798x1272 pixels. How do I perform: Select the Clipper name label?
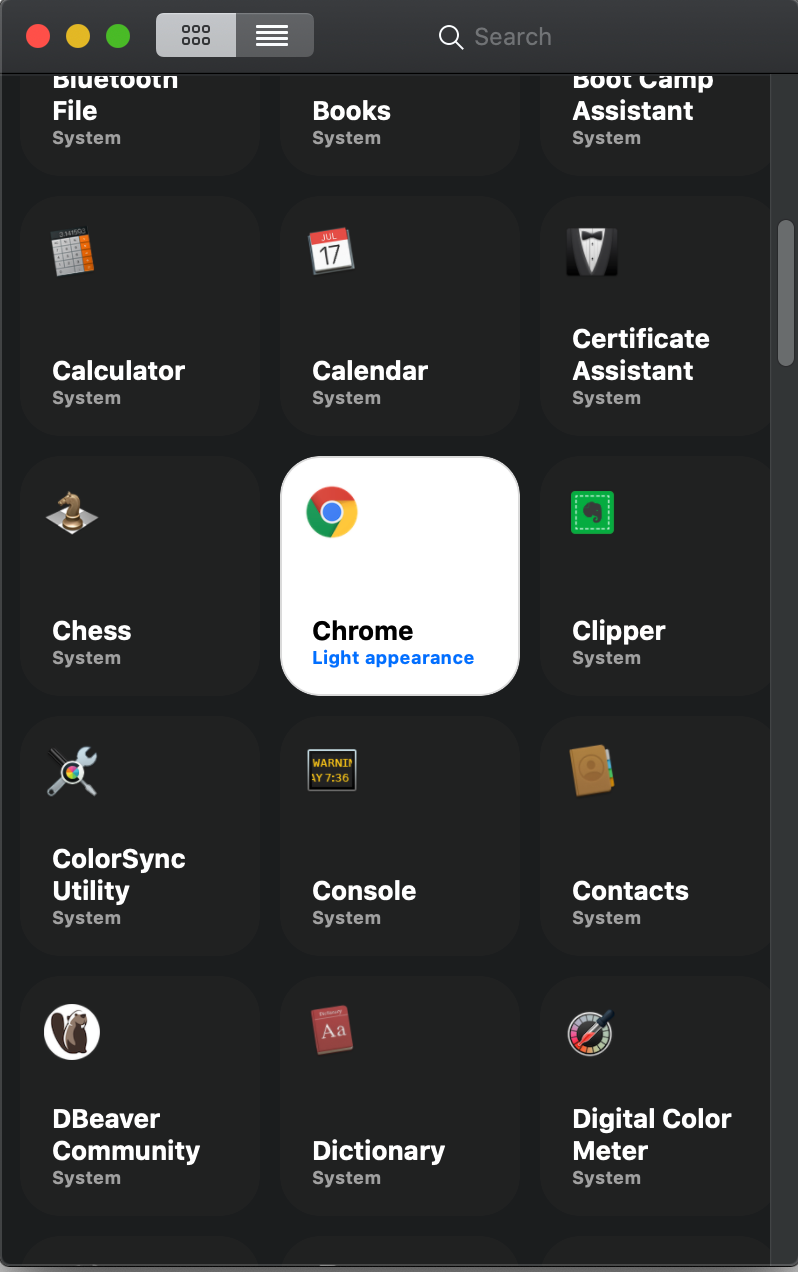tap(619, 631)
